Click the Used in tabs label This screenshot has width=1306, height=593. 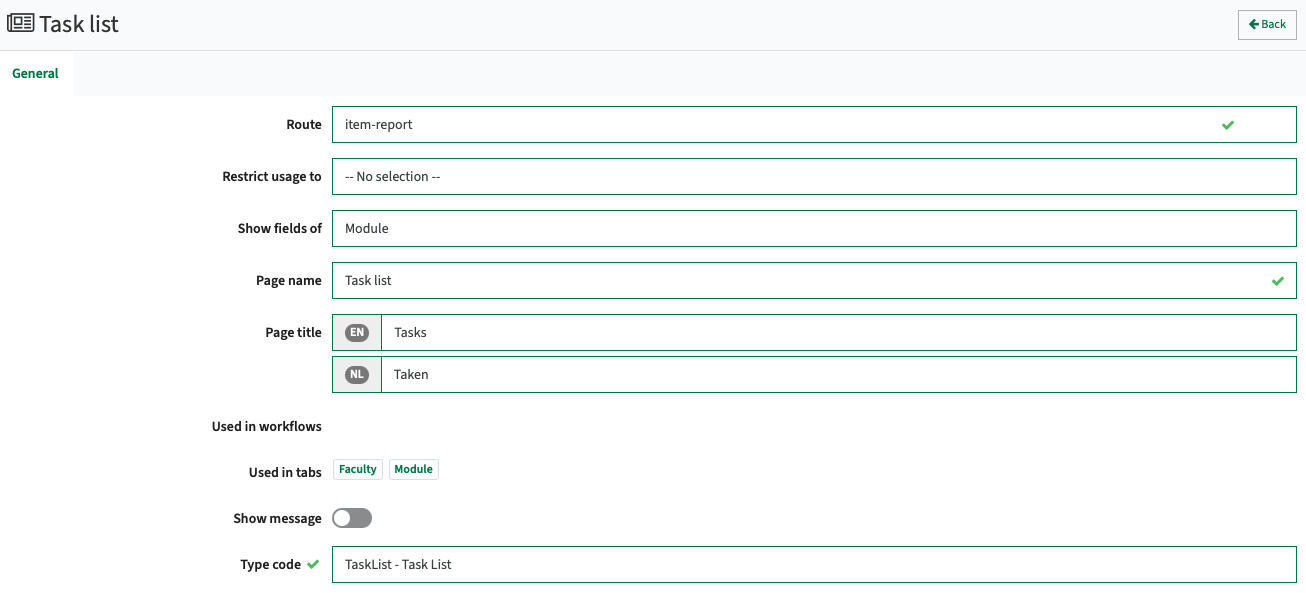tap(285, 472)
